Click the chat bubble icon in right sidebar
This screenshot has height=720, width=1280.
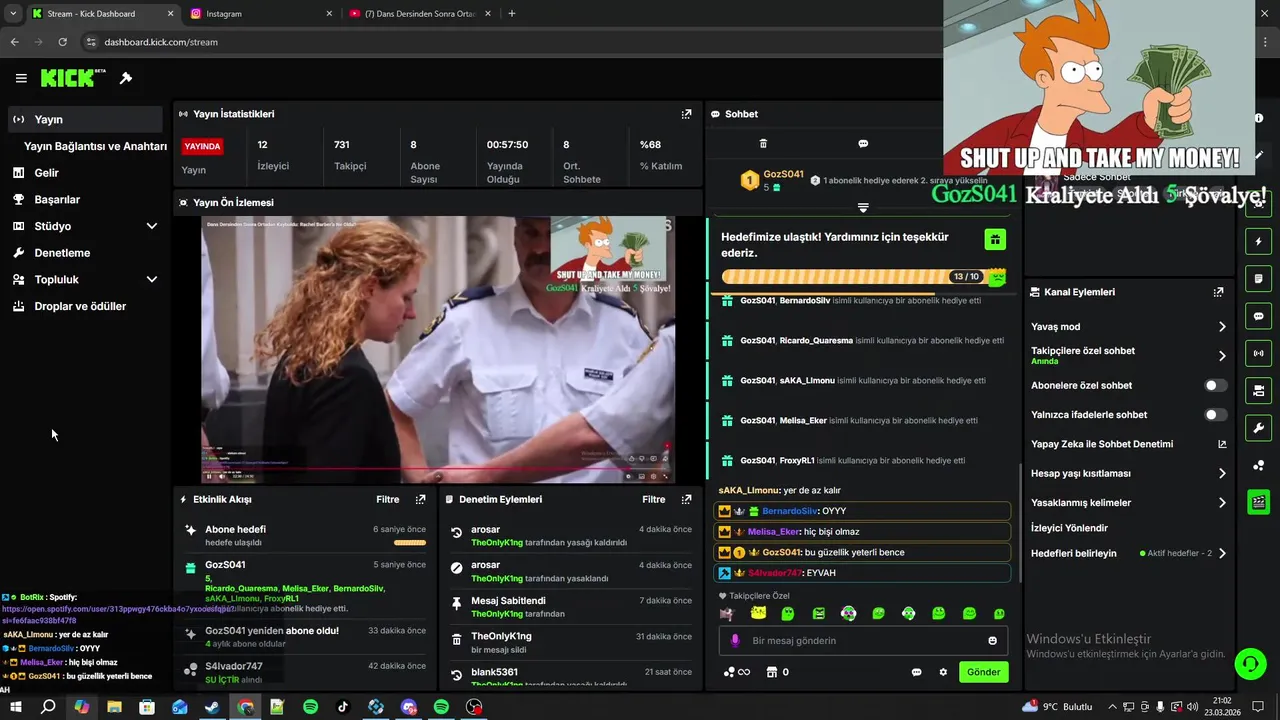1258,316
